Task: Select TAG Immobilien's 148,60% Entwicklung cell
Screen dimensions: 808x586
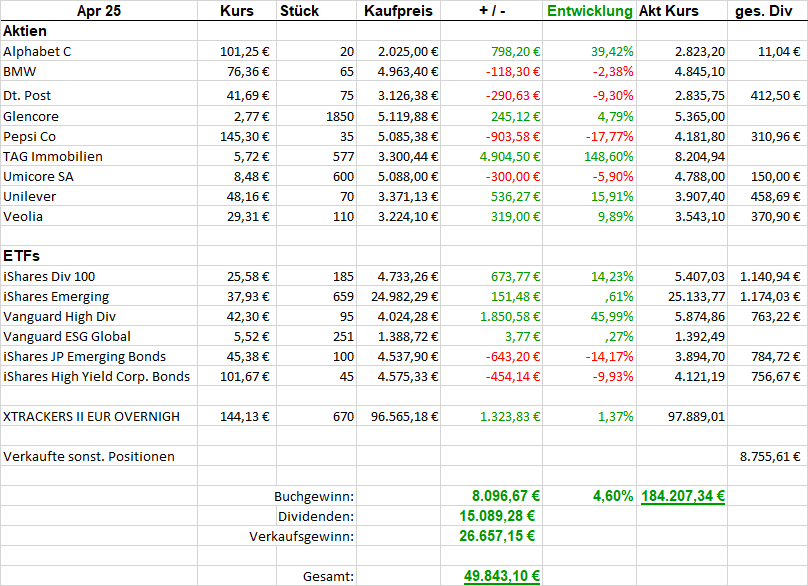Action: click(607, 156)
